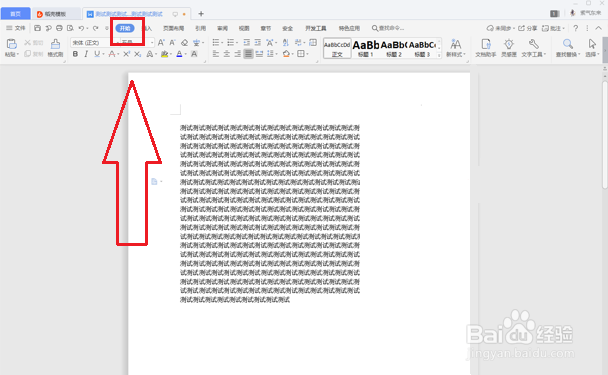Apply the 标题 2 heading style
Viewport: 608px width, 375px height.
pyautogui.click(x=394, y=48)
